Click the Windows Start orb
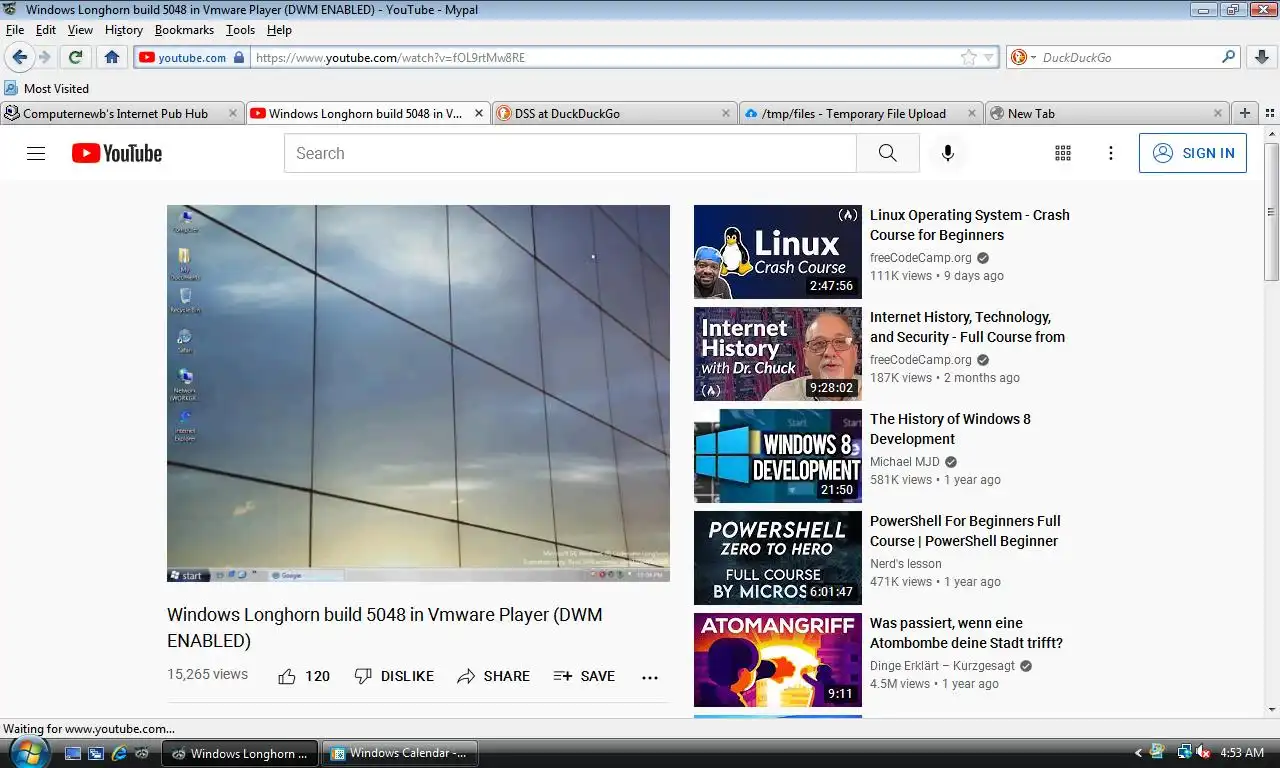The width and height of the screenshot is (1280, 768). (x=29, y=752)
